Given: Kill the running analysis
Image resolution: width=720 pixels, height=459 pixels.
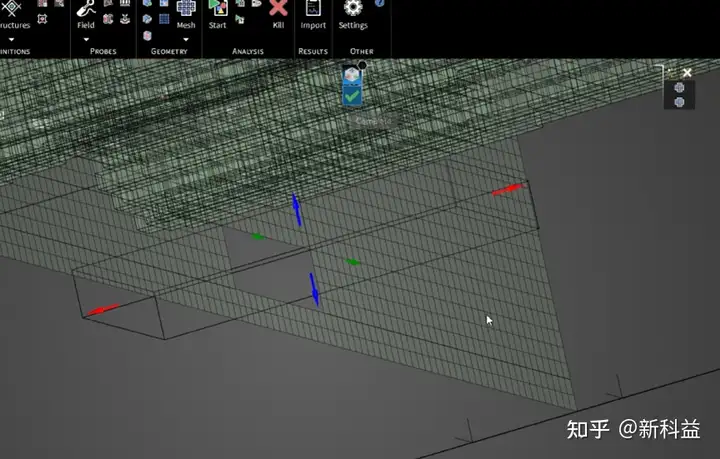Looking at the screenshot, I should pyautogui.click(x=278, y=9).
